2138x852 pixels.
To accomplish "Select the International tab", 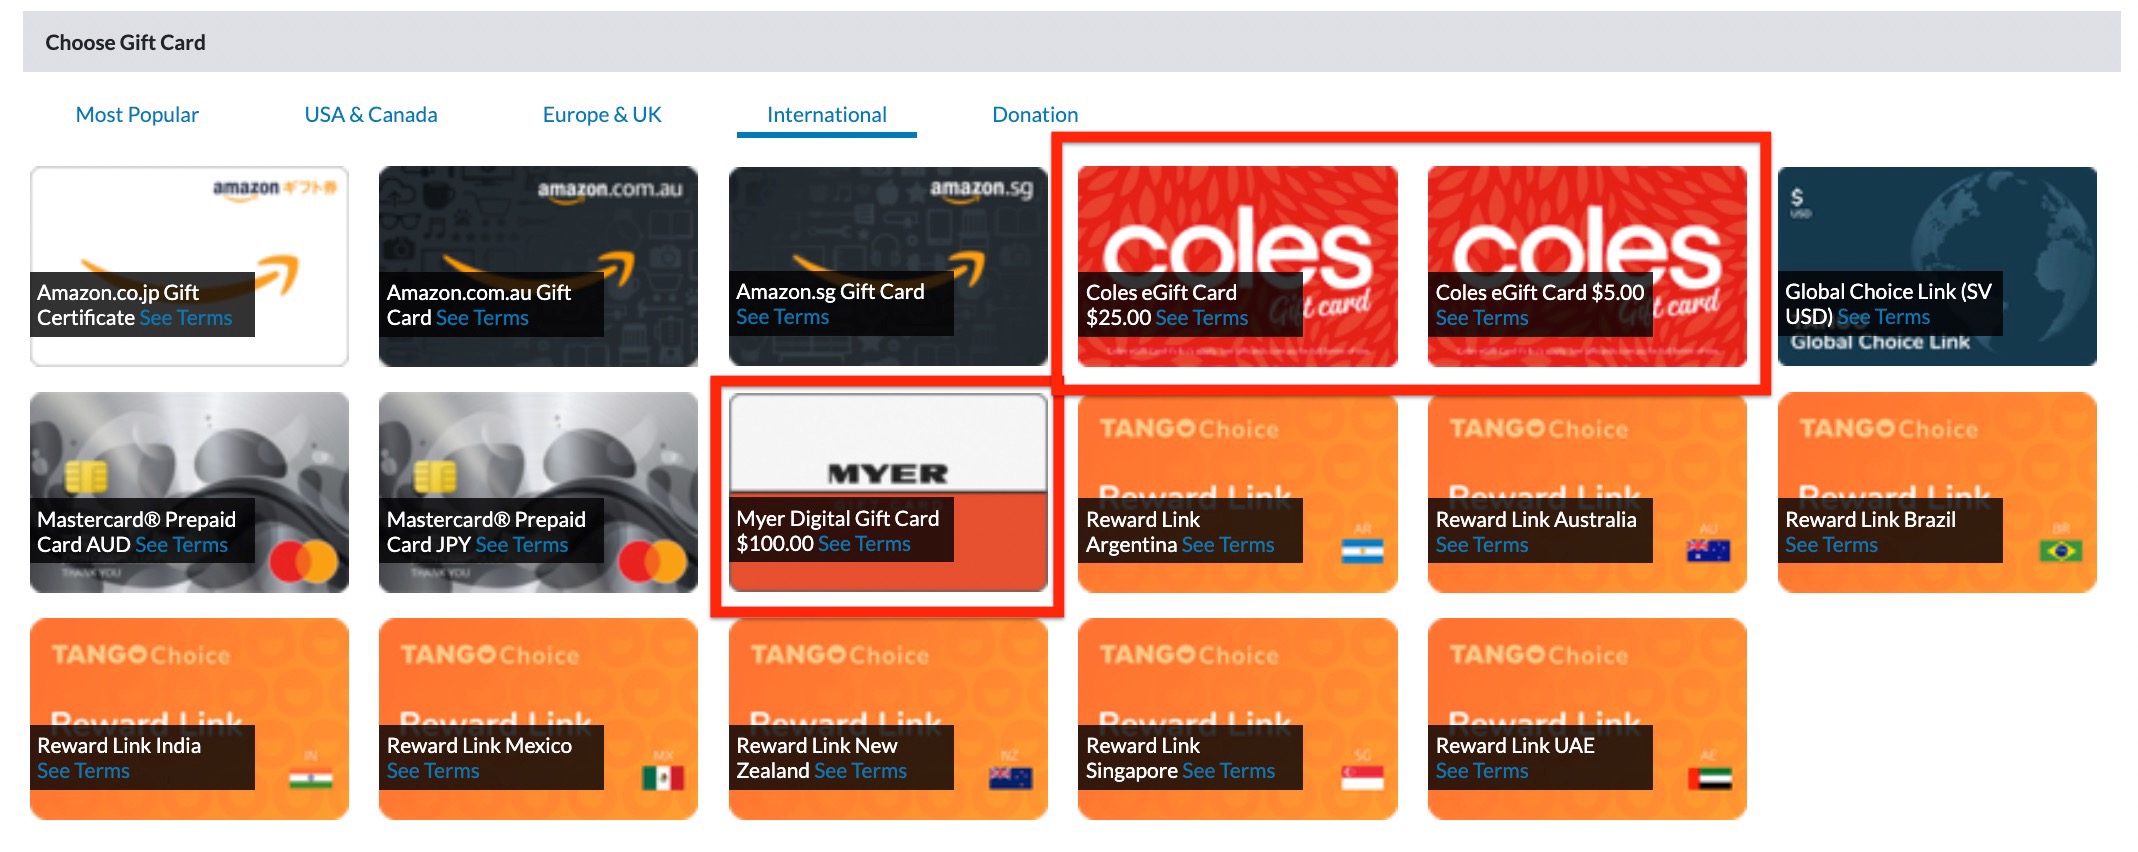I will 827,115.
